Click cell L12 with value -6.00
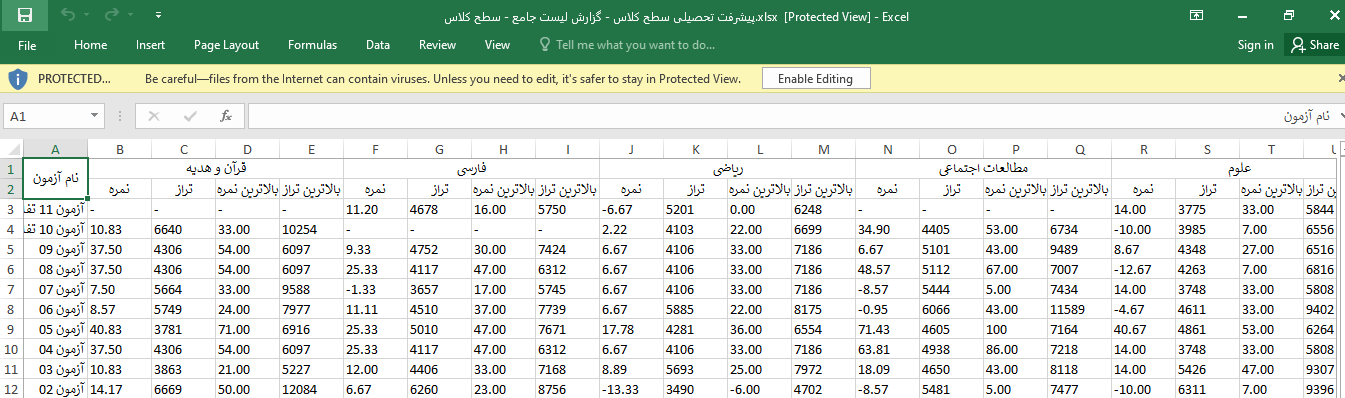This screenshot has height=398, width=1345. (759, 389)
